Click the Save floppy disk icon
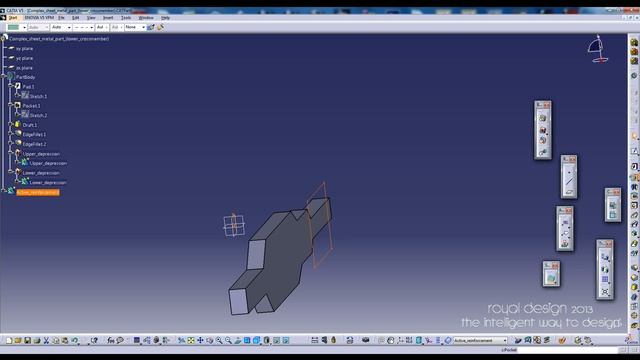 (27, 340)
